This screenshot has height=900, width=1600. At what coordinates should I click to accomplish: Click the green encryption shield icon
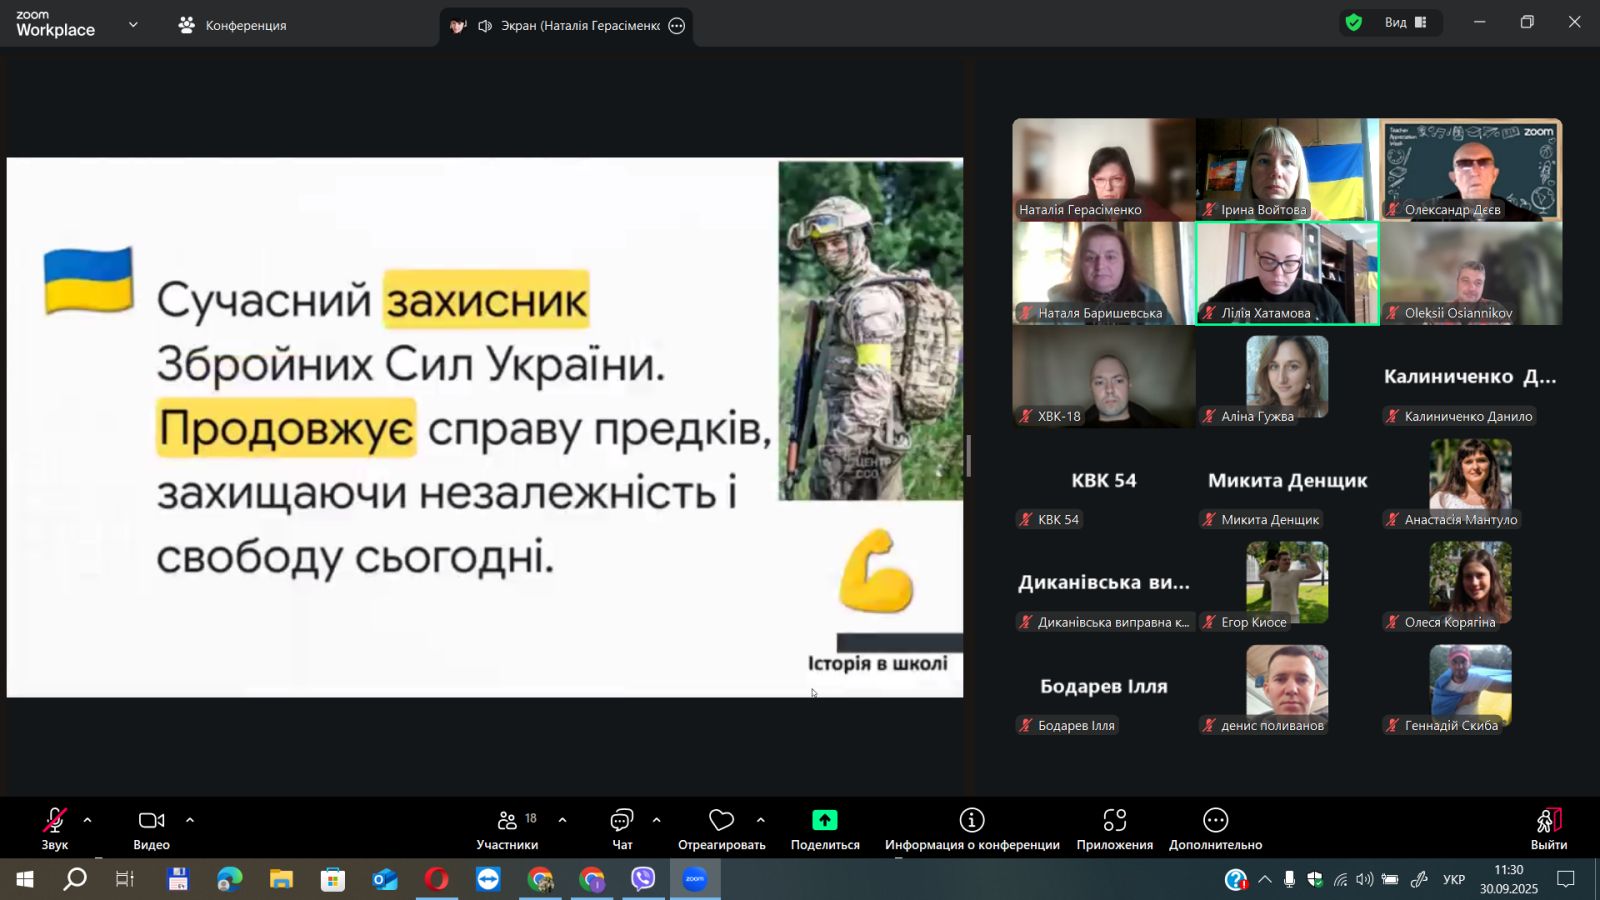1354,23
